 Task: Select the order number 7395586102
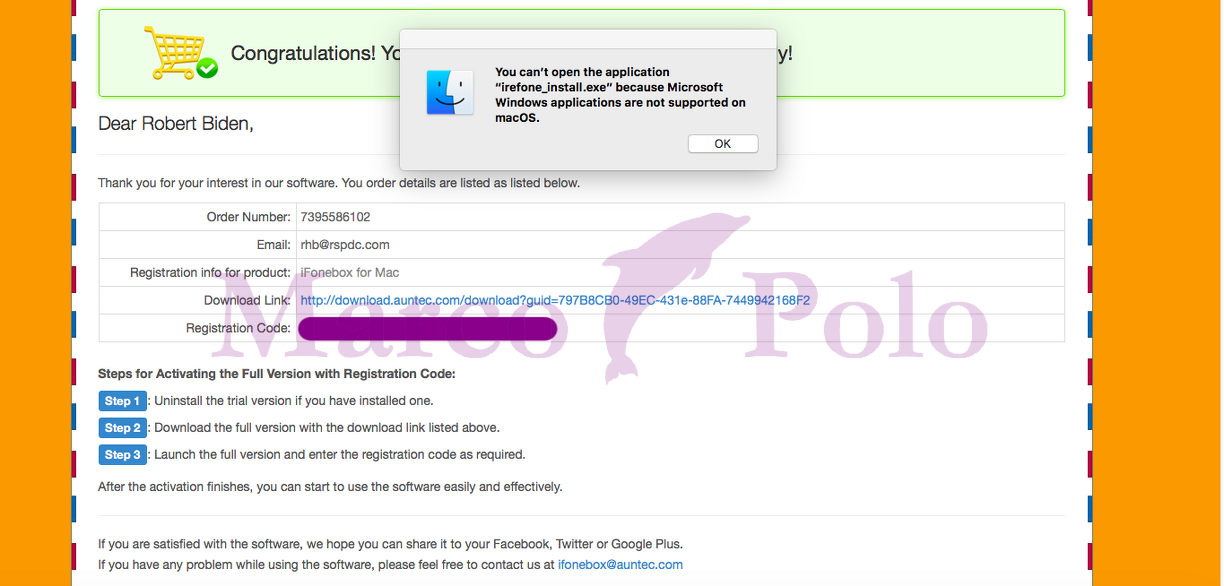click(335, 217)
